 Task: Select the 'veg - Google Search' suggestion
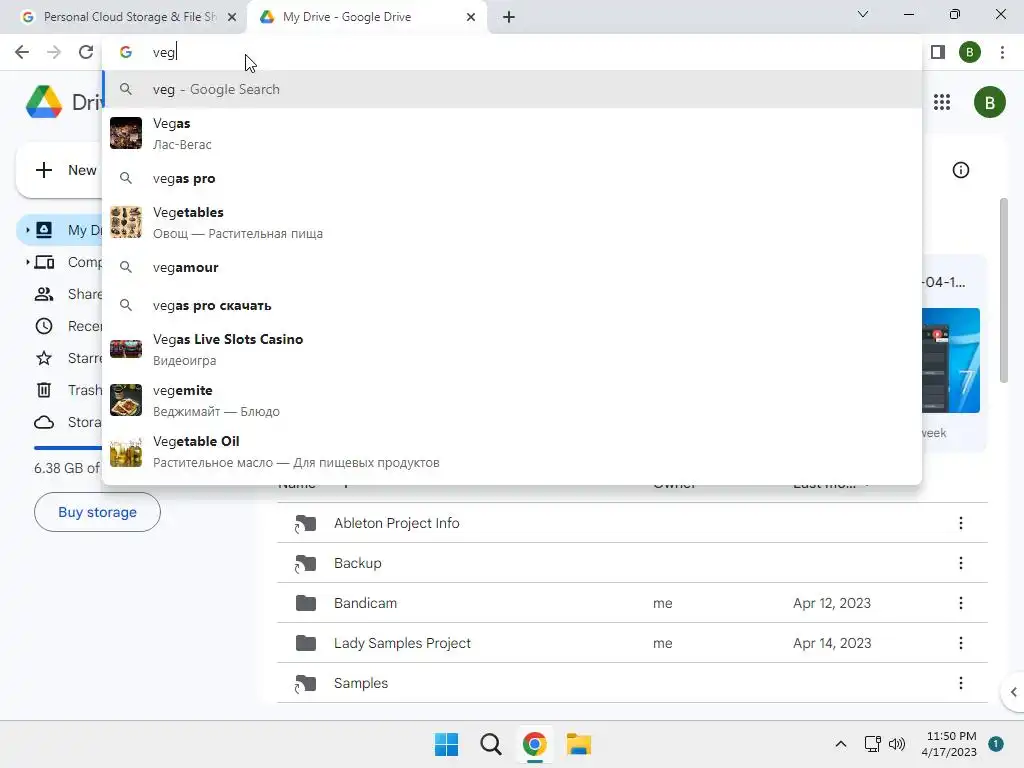[x=513, y=89]
